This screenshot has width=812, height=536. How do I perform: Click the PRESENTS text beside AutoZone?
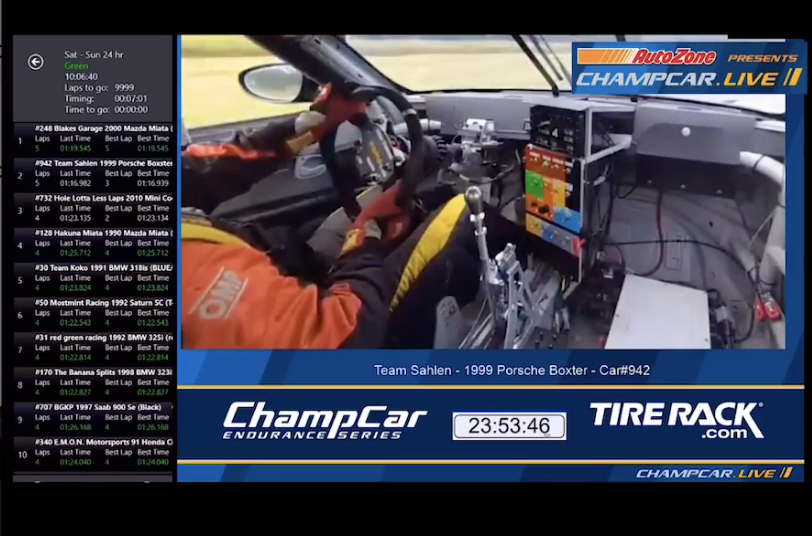(x=762, y=59)
